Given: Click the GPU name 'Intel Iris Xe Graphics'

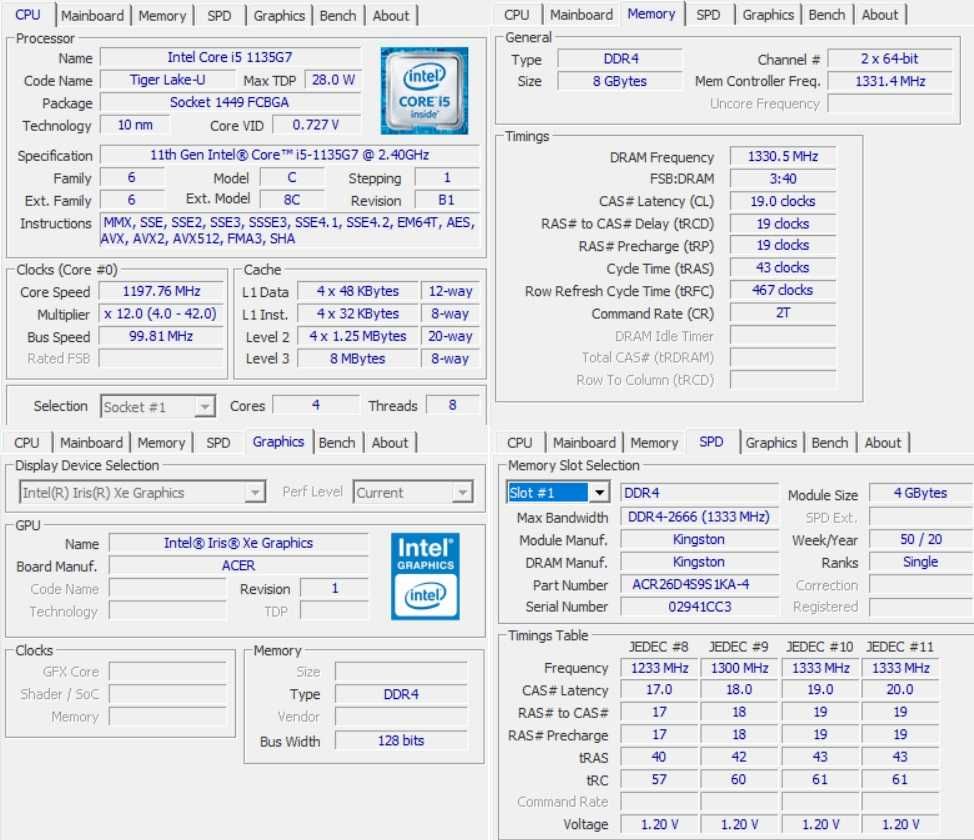Looking at the screenshot, I should [239, 543].
